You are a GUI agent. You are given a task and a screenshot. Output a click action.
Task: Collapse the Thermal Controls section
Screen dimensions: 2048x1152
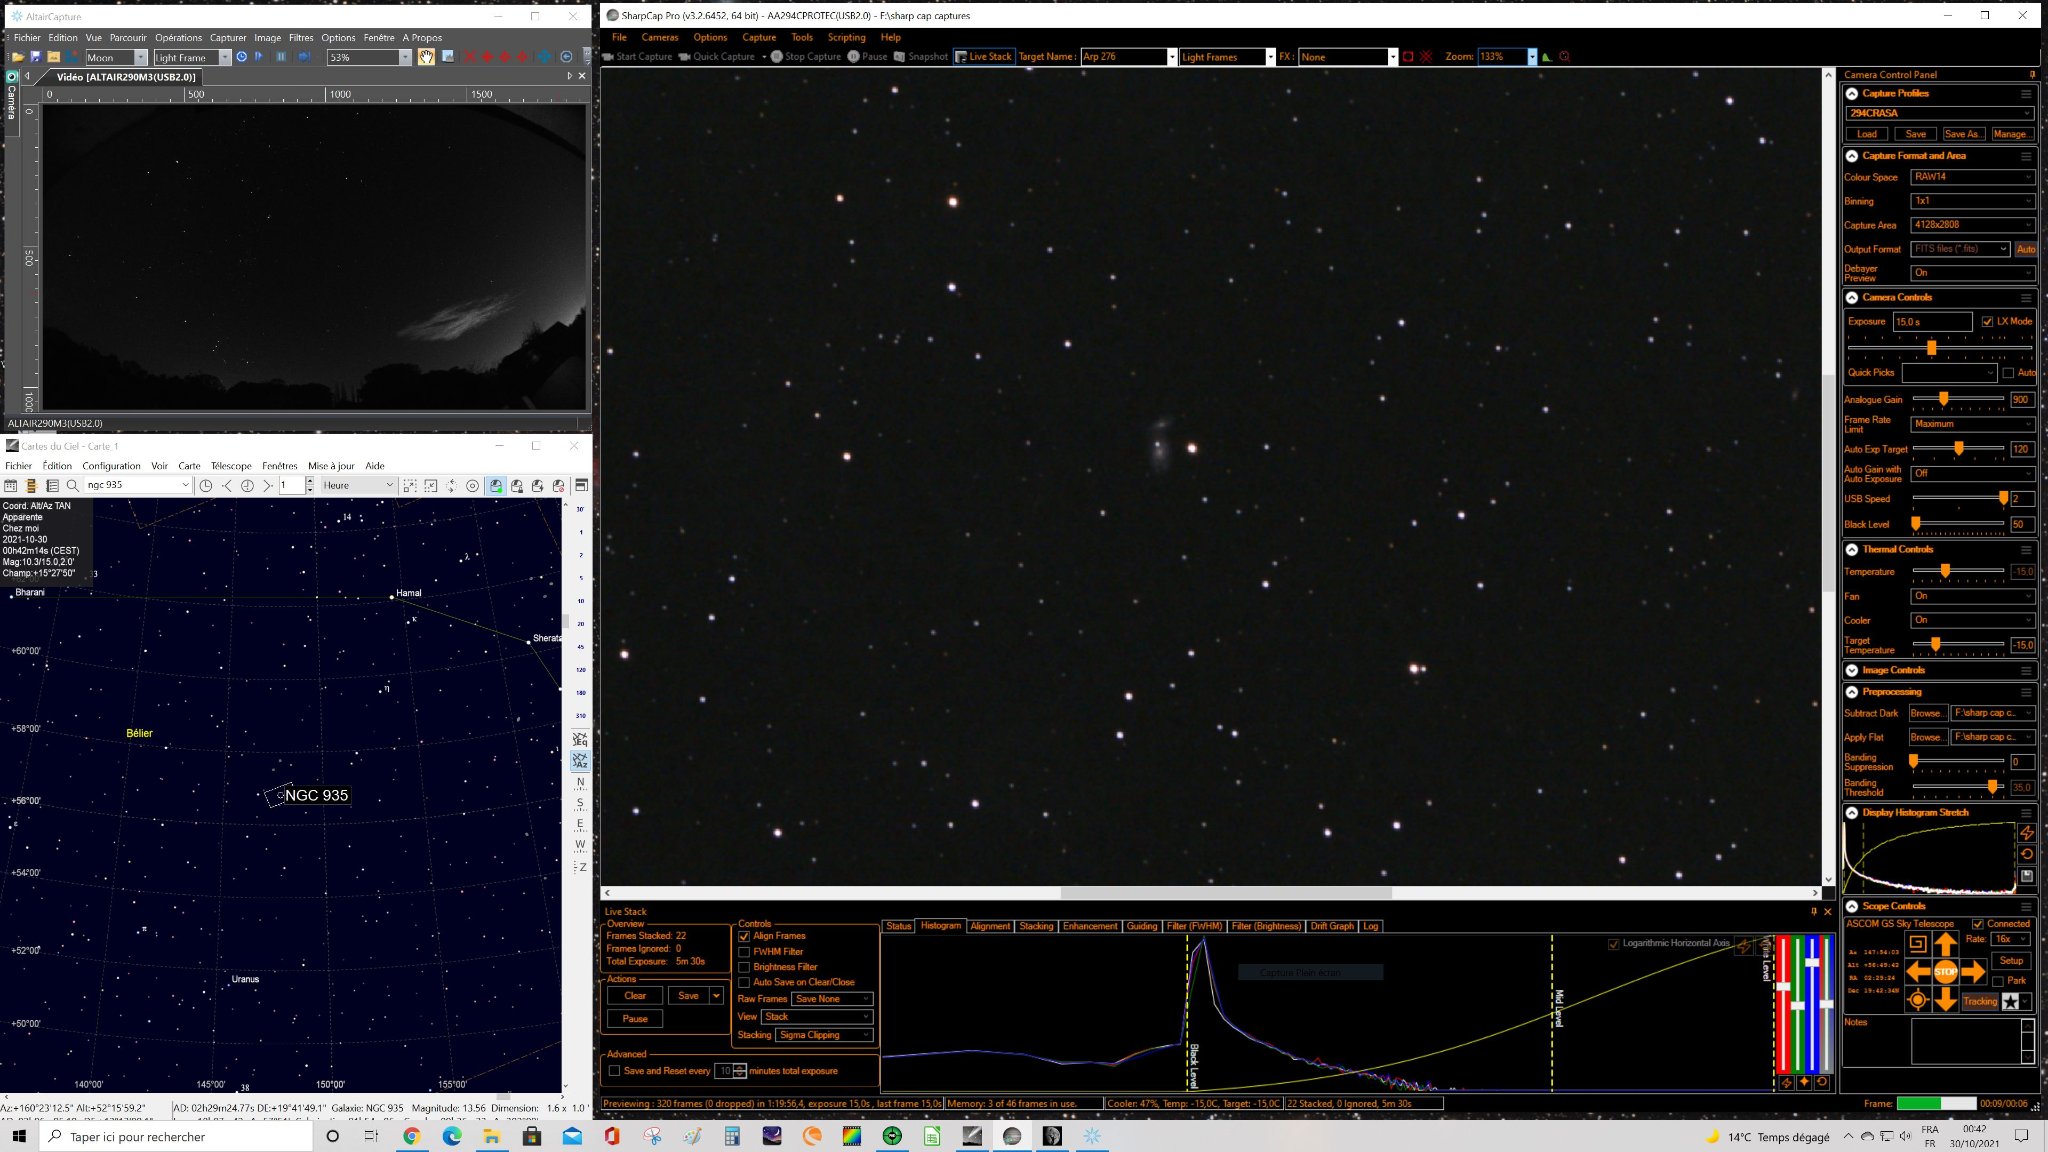[x=1852, y=550]
